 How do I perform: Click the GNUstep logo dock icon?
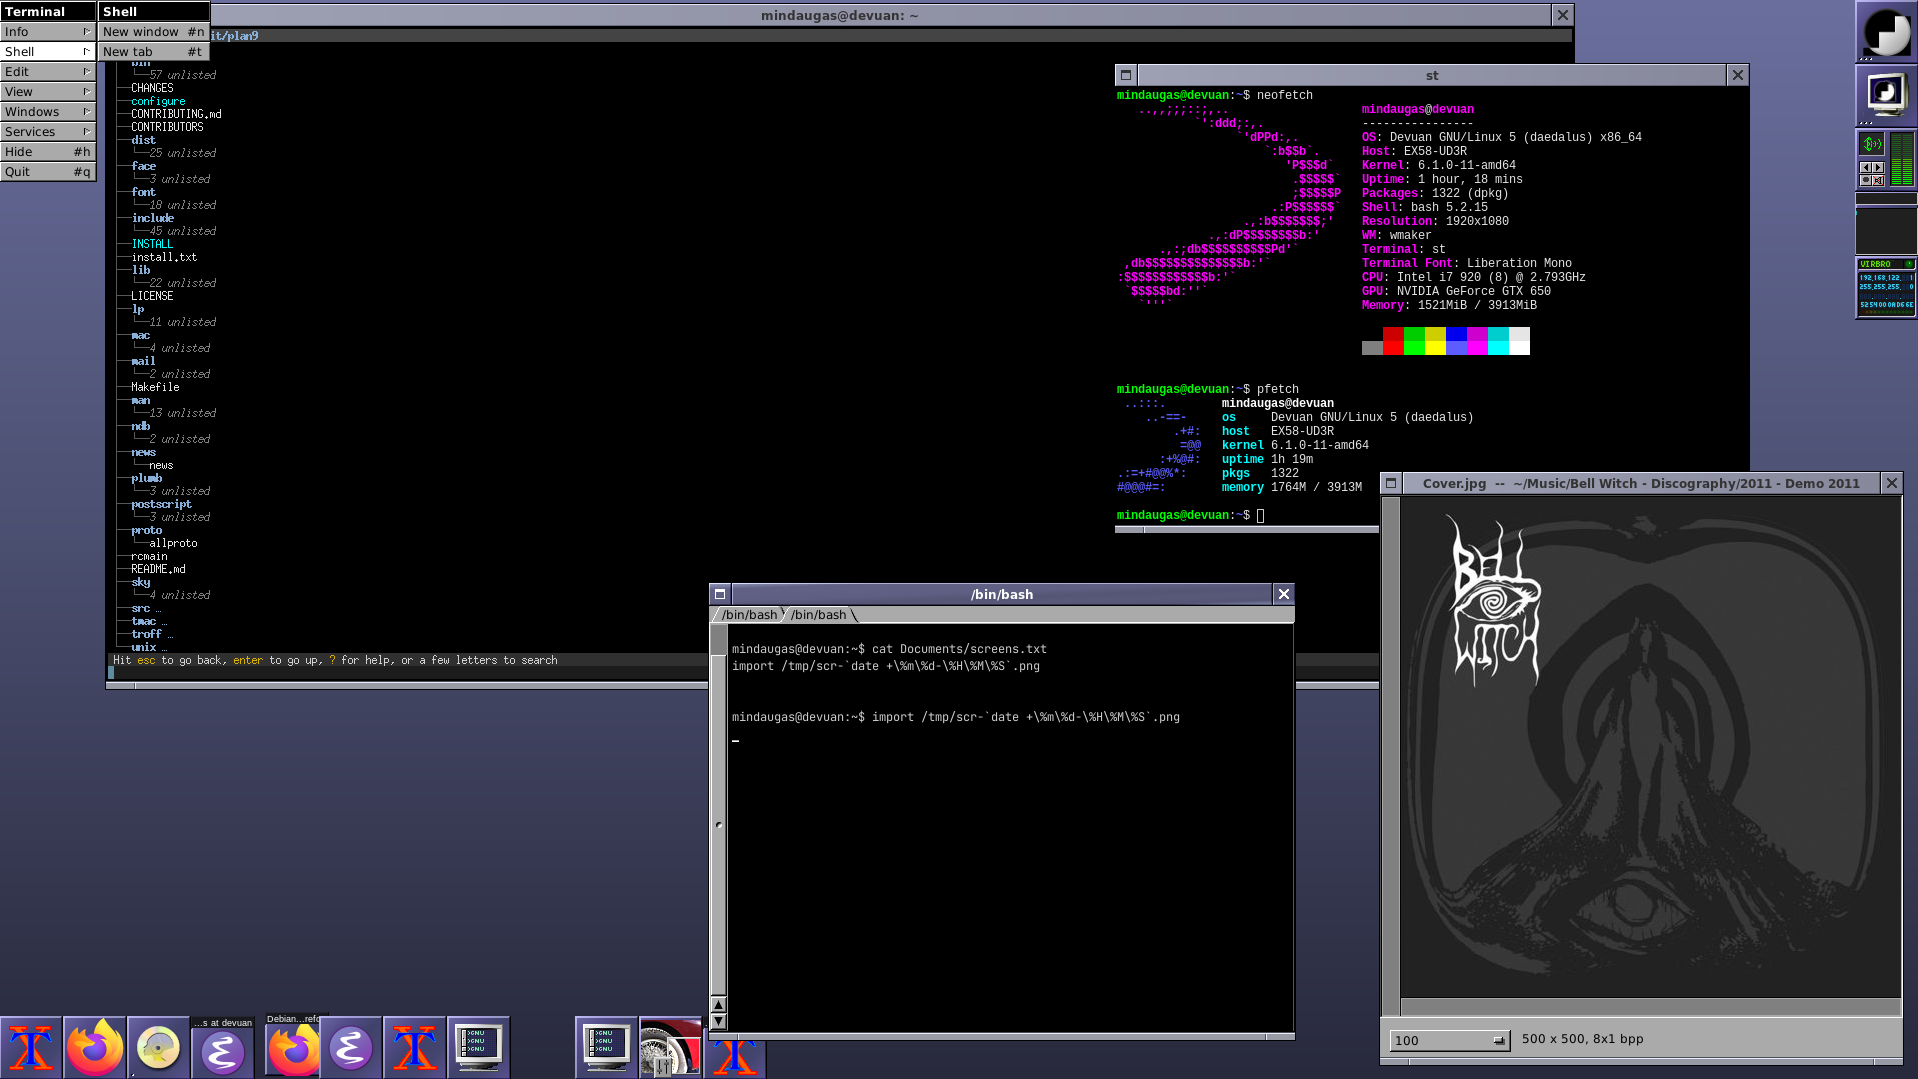tap(1886, 32)
